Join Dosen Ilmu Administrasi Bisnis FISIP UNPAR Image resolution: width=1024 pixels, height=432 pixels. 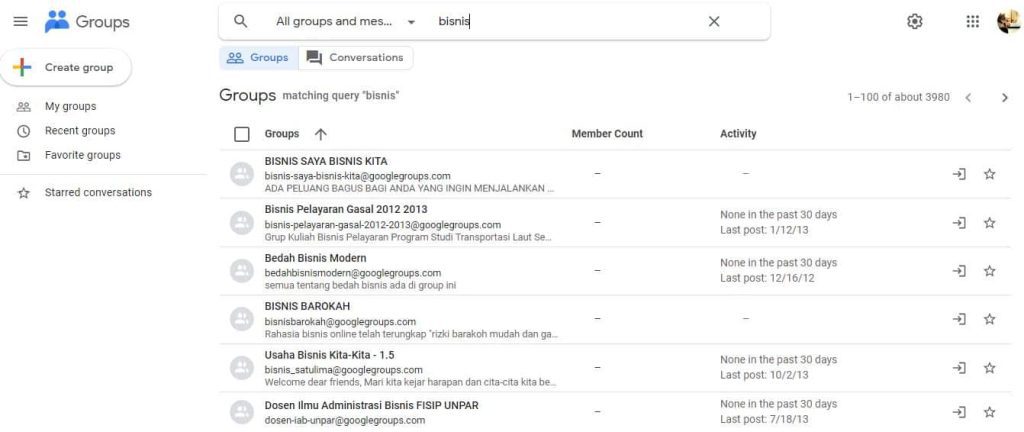[959, 412]
